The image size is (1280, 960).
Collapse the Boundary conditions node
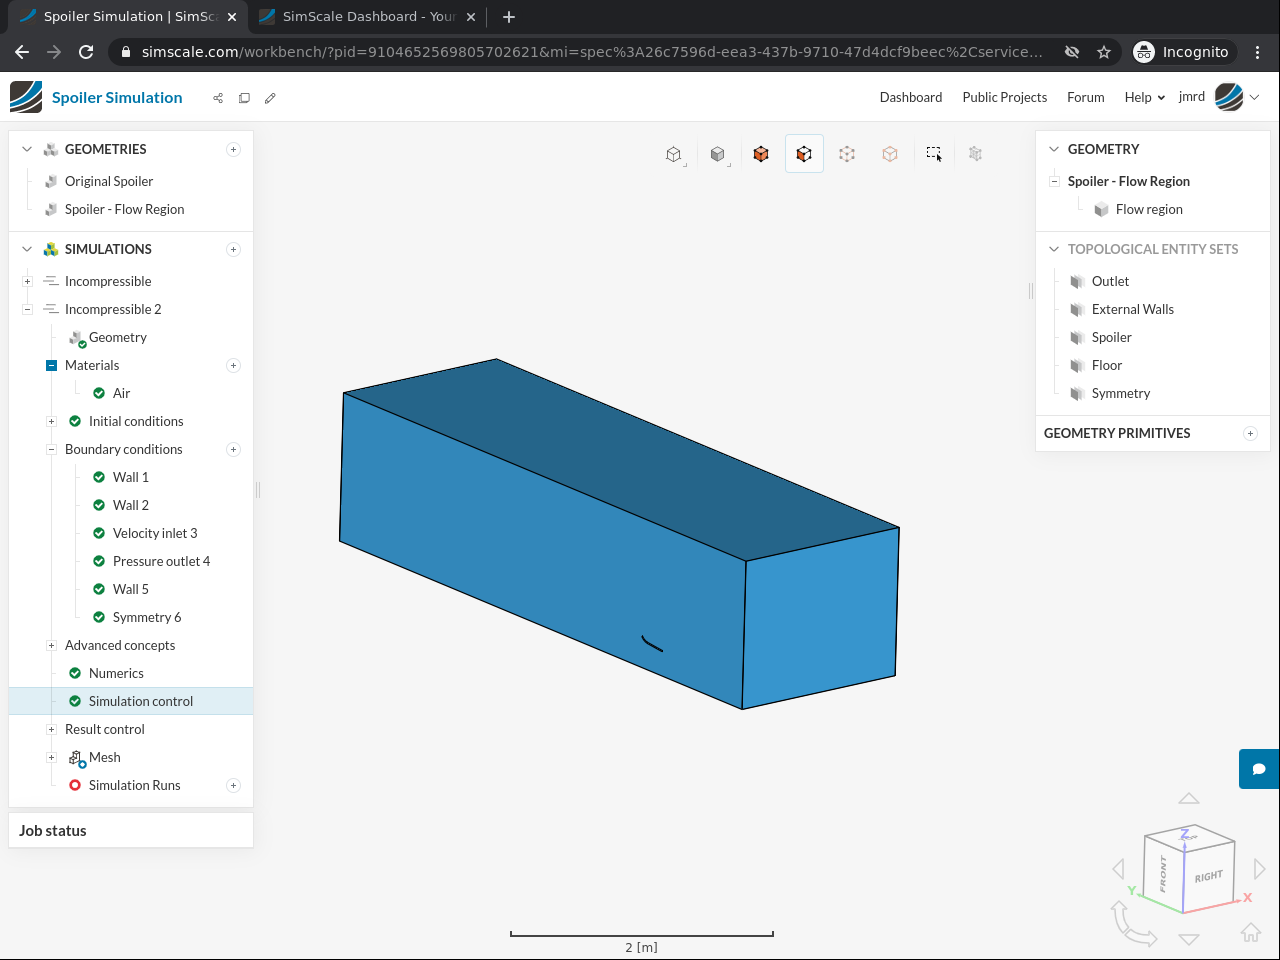pyautogui.click(x=51, y=449)
